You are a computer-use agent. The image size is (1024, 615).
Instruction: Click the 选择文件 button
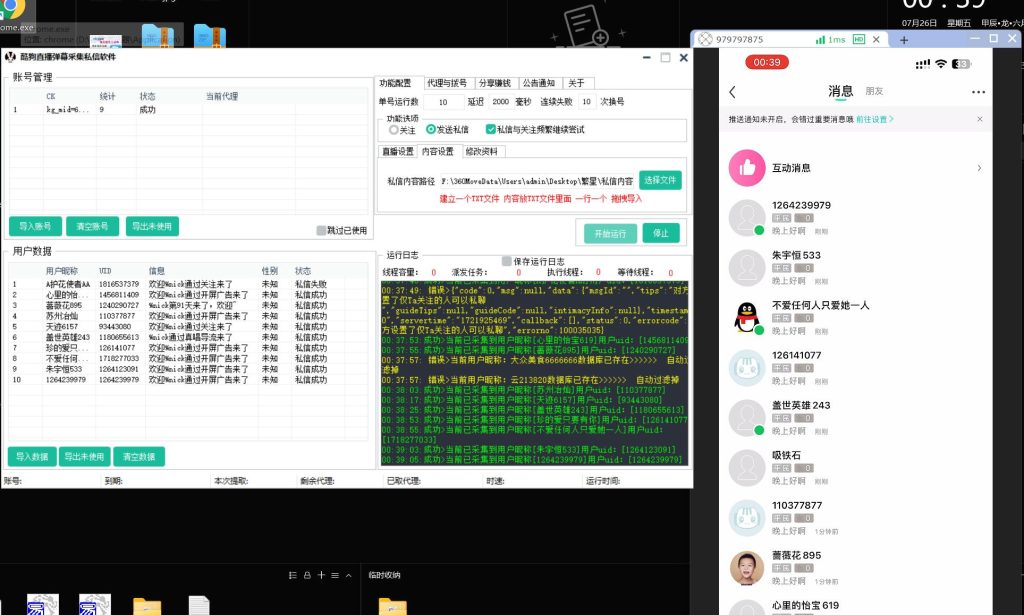[660, 180]
